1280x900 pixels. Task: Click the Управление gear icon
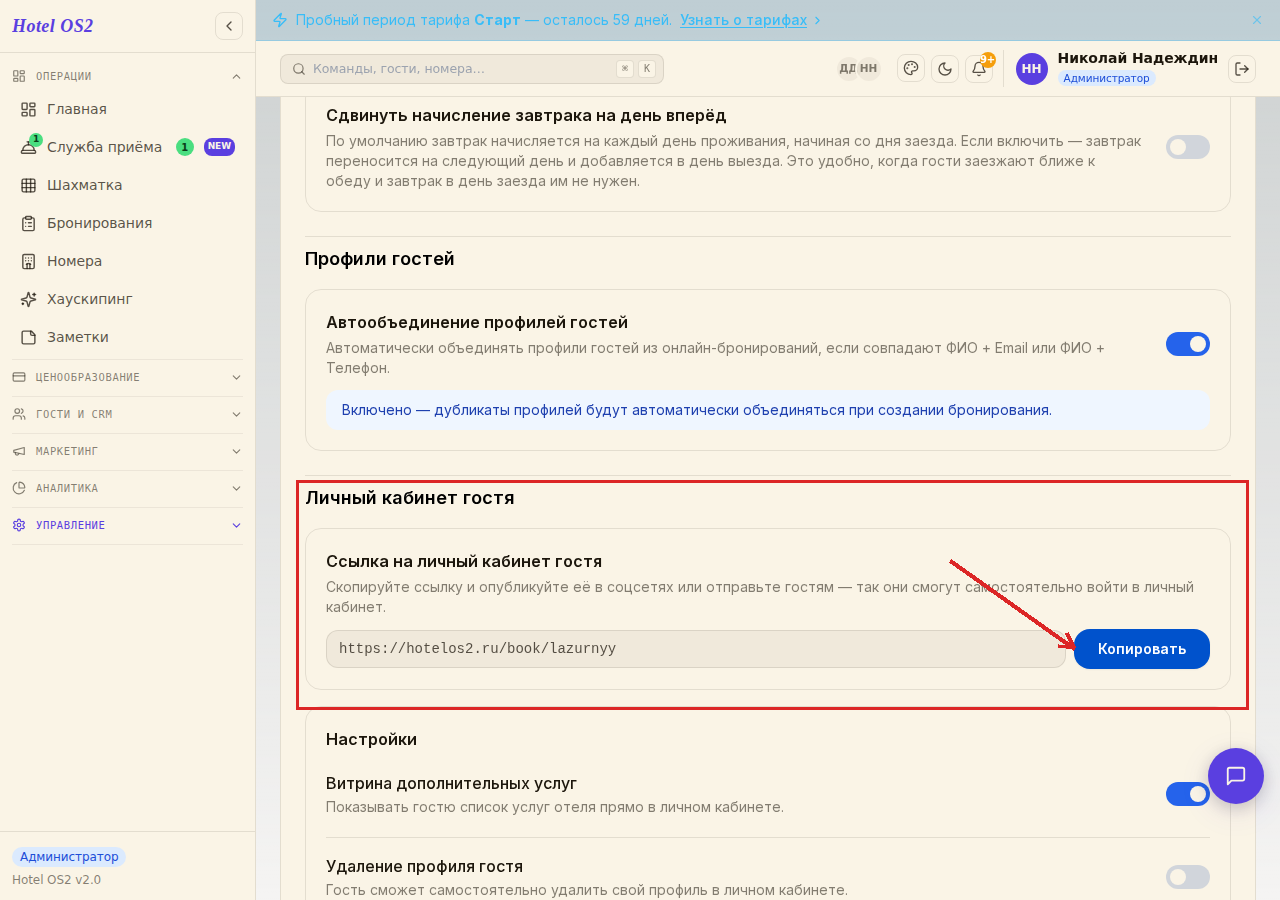click(x=19, y=525)
